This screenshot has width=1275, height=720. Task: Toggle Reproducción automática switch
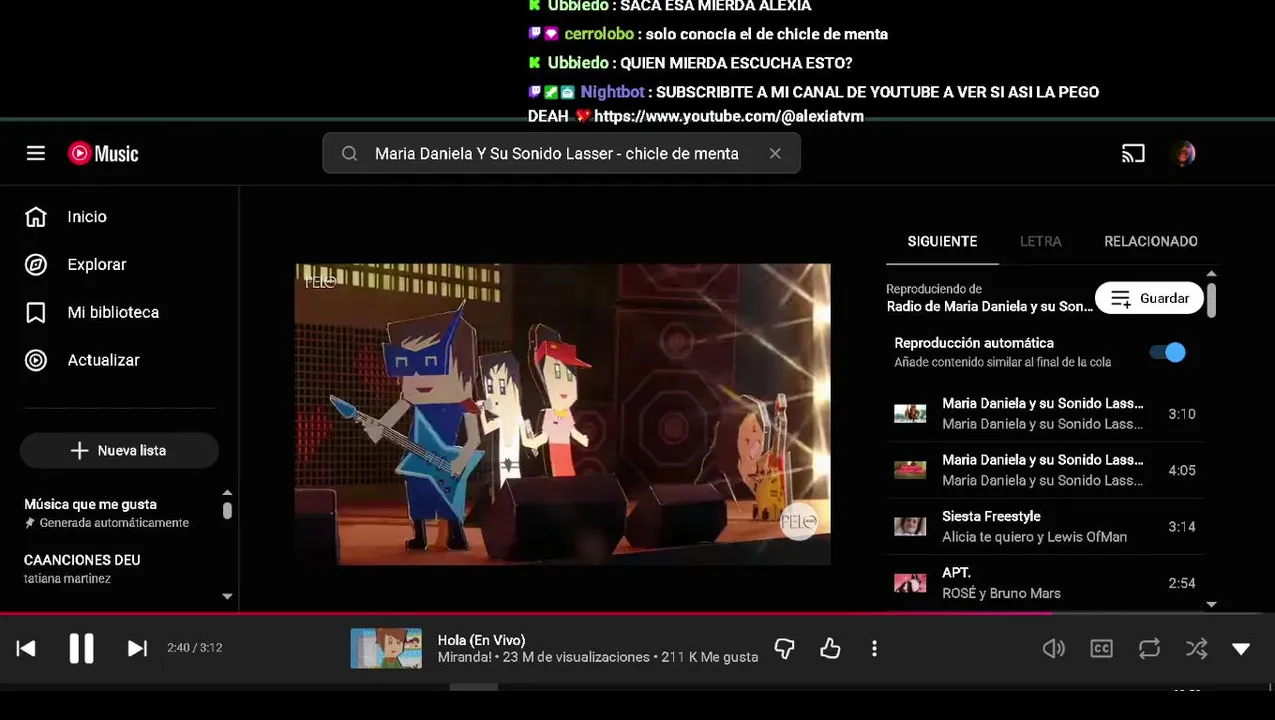point(1167,352)
